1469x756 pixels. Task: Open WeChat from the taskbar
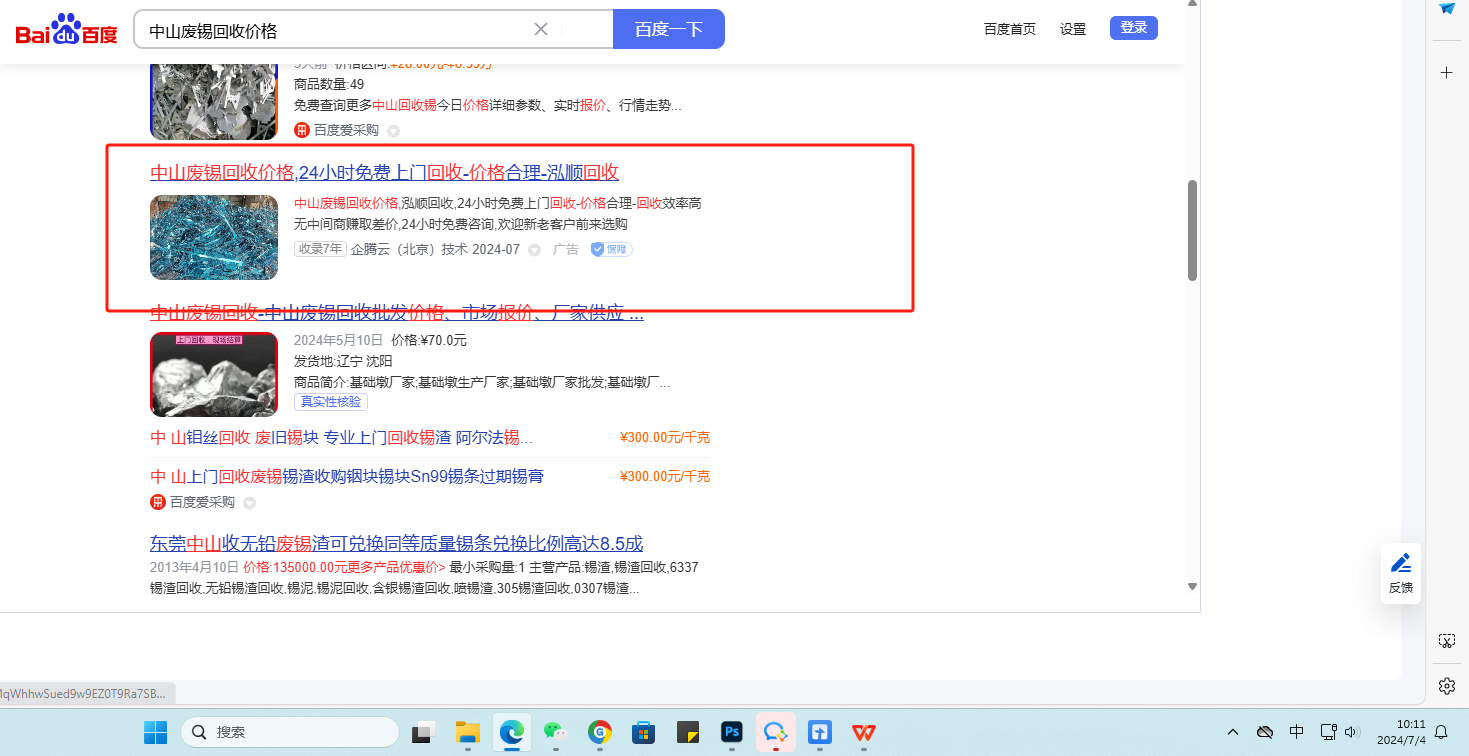555,732
